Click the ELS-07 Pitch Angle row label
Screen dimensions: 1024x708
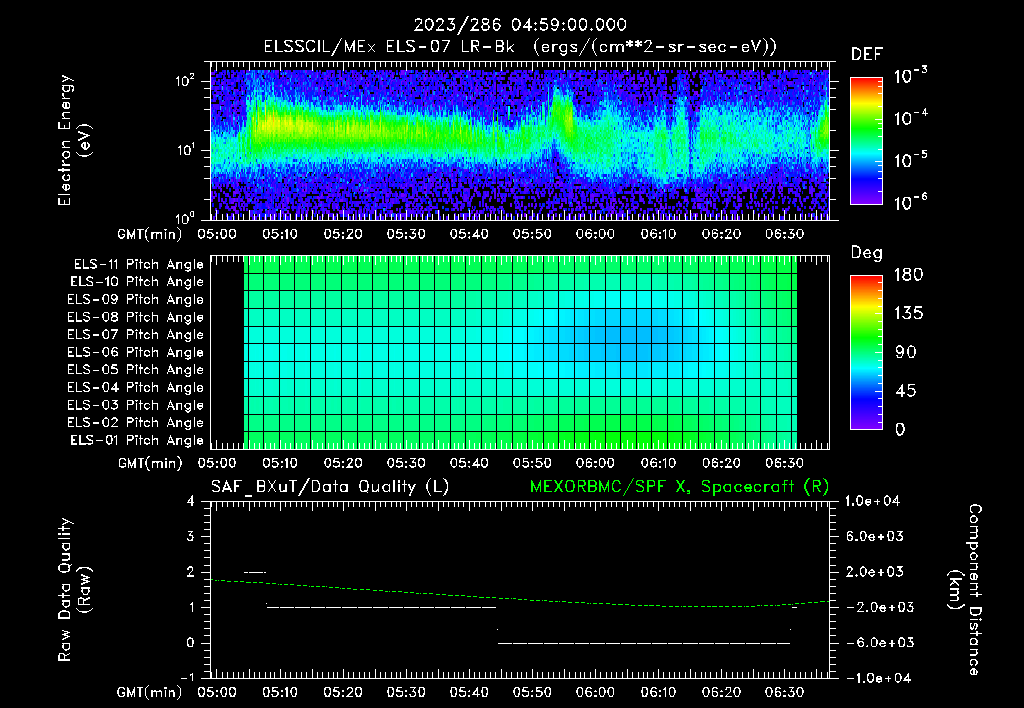point(135,334)
